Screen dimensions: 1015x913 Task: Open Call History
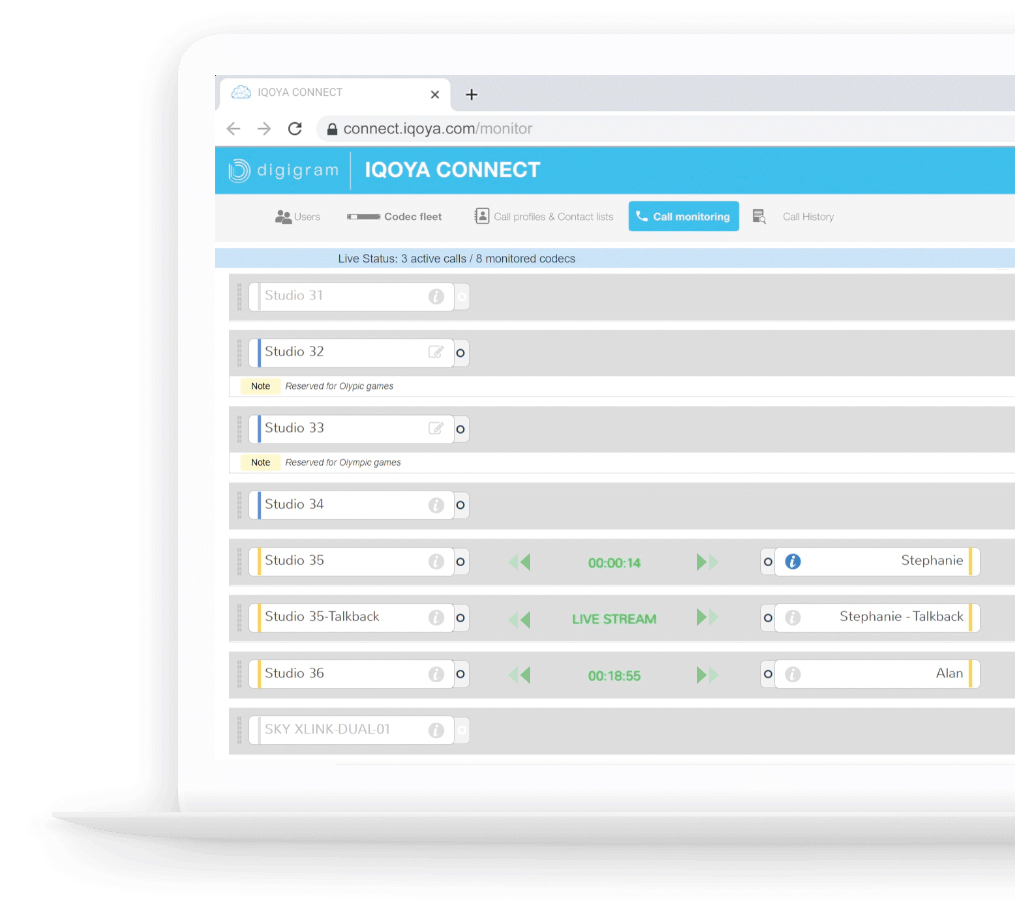pos(794,217)
